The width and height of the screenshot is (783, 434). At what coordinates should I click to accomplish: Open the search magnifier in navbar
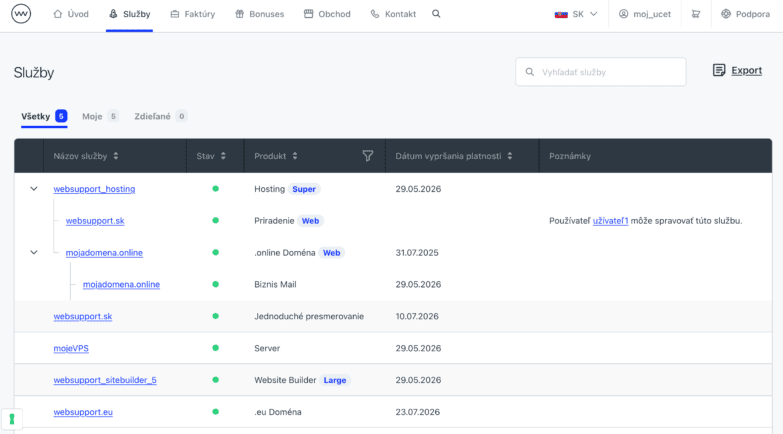coord(436,14)
